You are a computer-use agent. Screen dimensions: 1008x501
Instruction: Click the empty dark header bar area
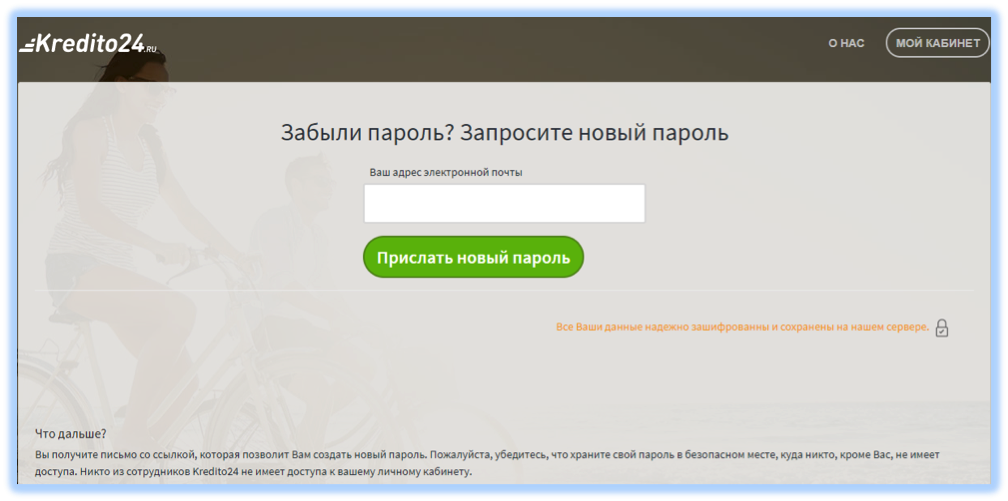point(500,44)
